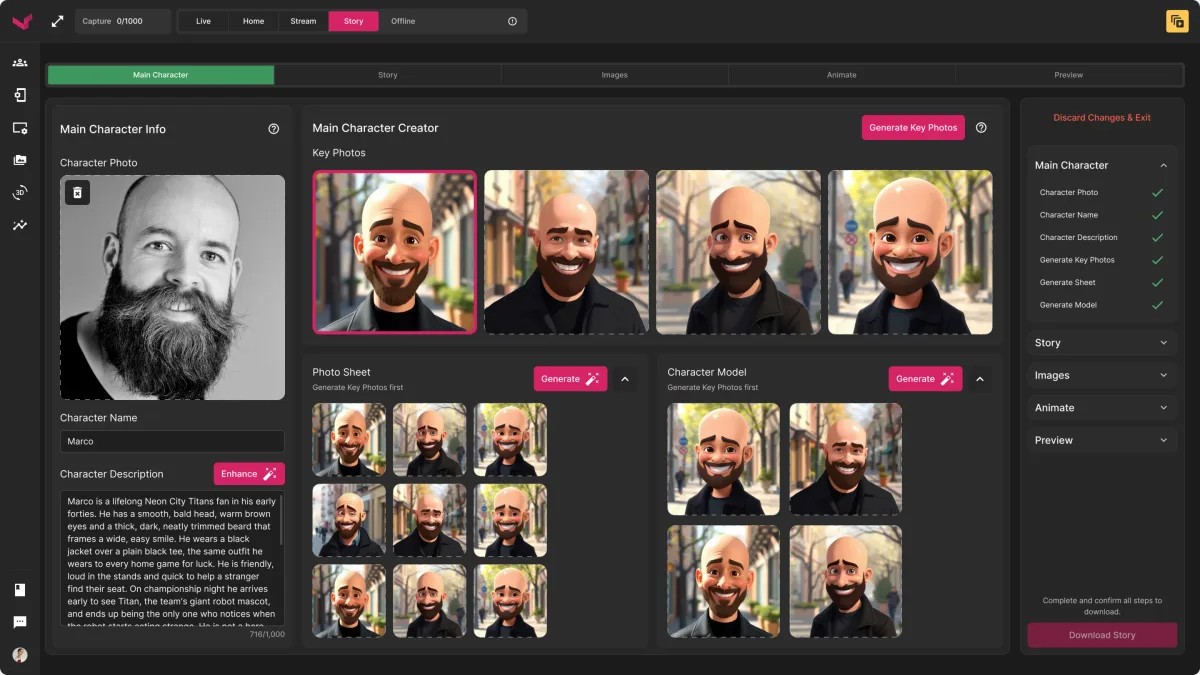Open help icon beside Generate Key Photos
This screenshot has width=1200, height=675.
pyautogui.click(x=981, y=128)
